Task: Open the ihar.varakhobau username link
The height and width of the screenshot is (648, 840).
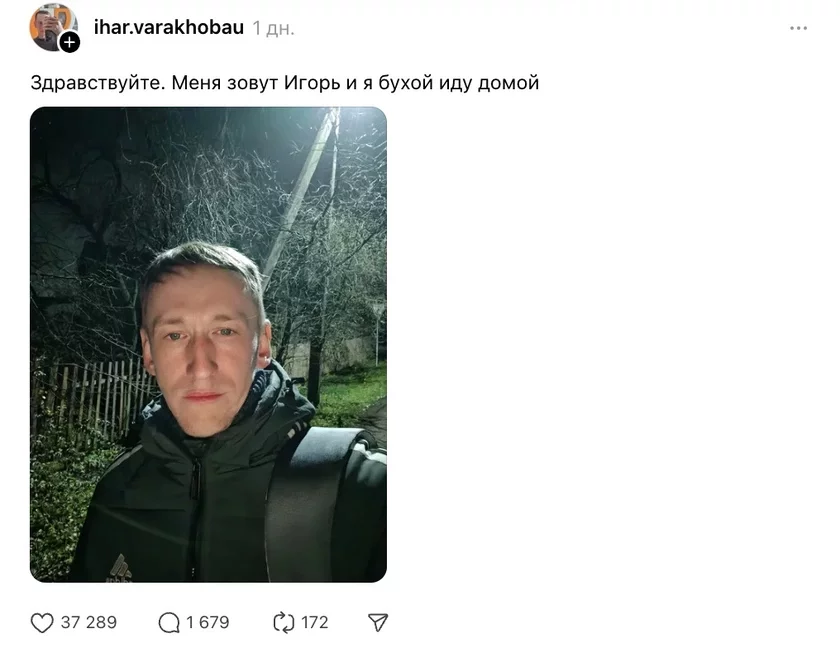Action: [x=169, y=27]
